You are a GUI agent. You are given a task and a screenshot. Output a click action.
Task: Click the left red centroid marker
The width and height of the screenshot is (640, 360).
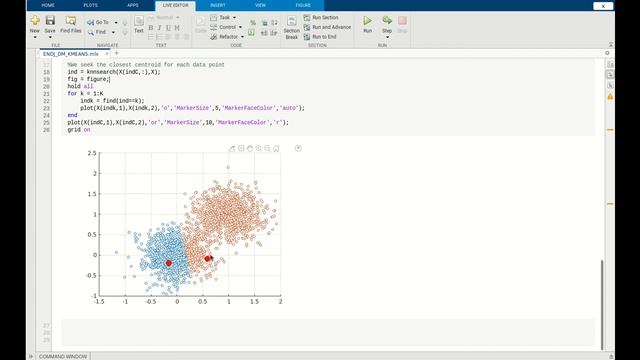tap(169, 263)
